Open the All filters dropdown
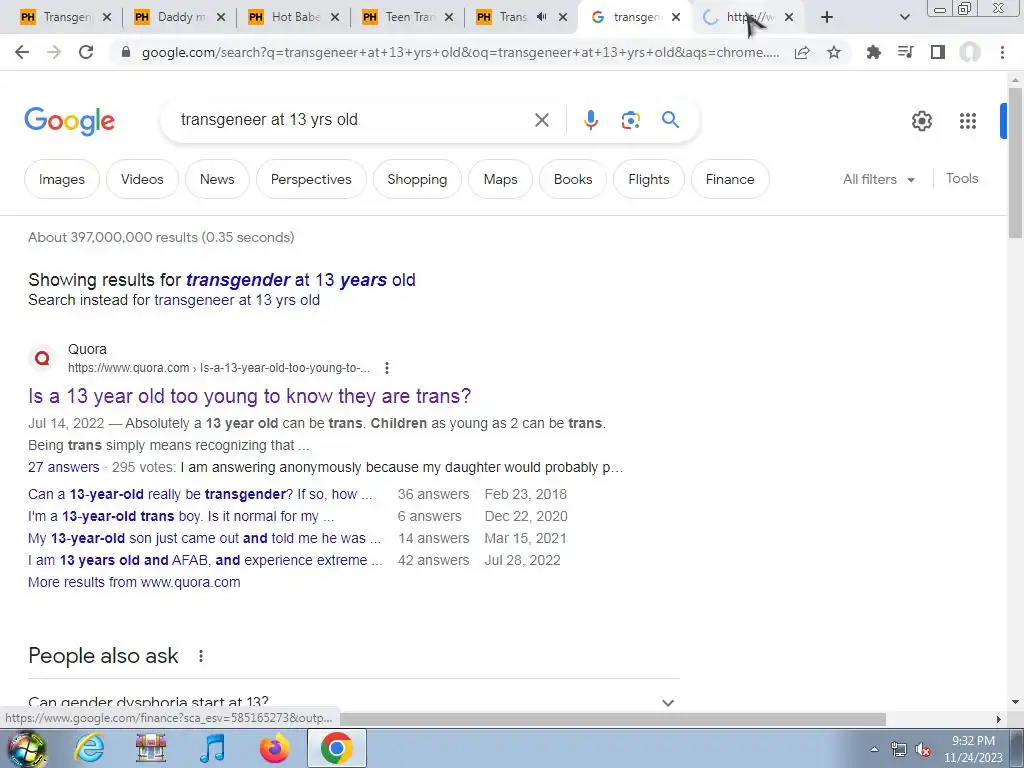 [879, 179]
